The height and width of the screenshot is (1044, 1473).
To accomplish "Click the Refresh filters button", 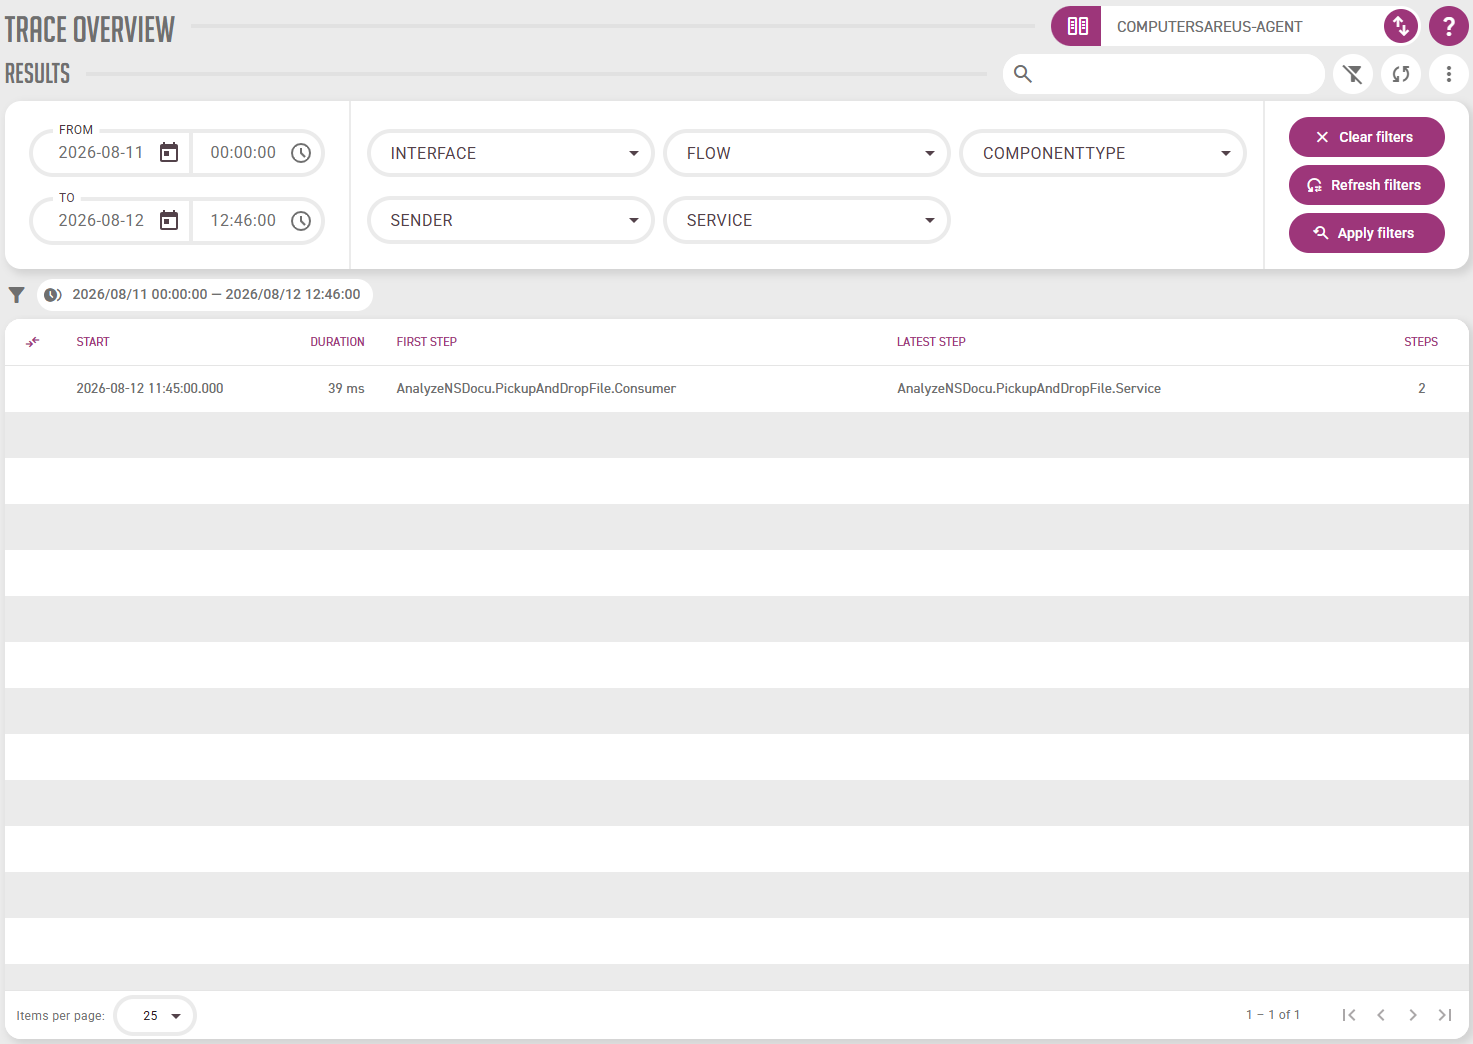I will pos(1366,185).
